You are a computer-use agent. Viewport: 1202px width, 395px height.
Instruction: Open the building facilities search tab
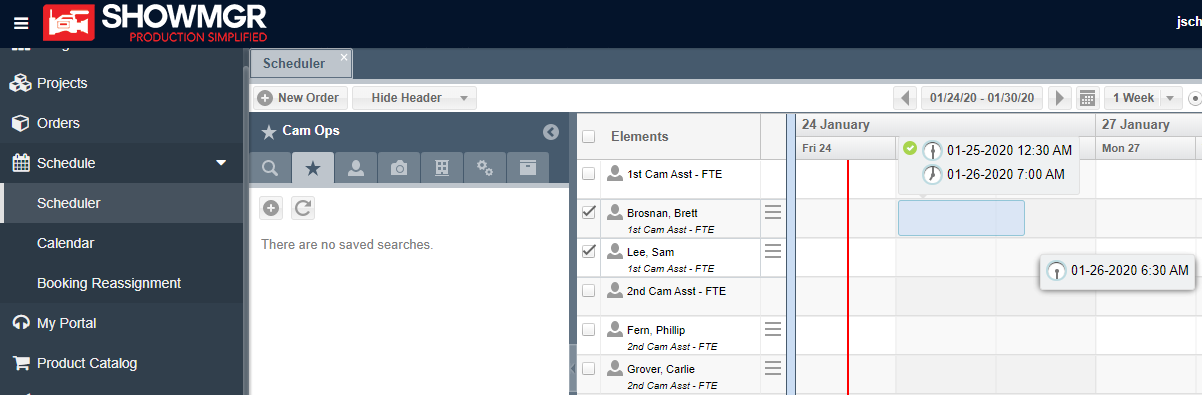441,168
